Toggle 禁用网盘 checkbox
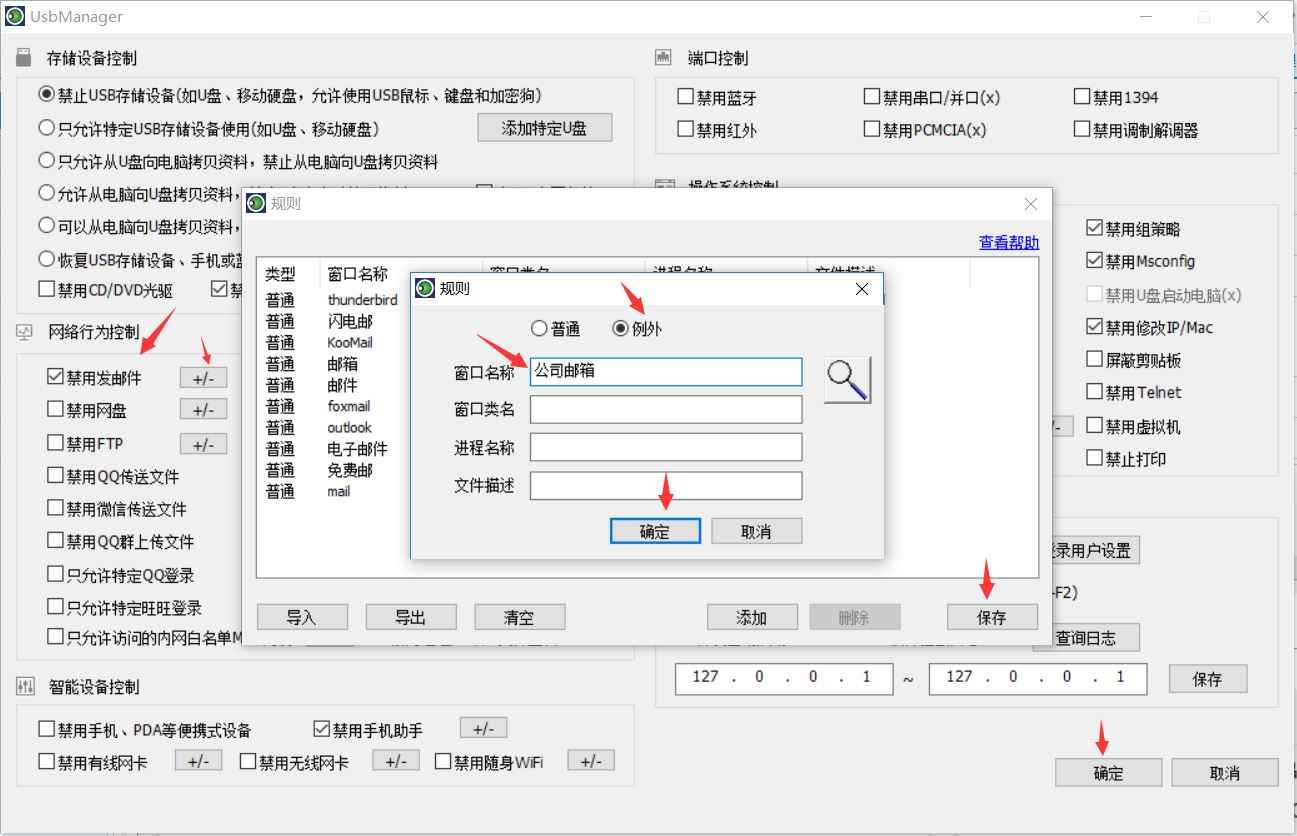Image resolution: width=1297 pixels, height=836 pixels. pos(56,410)
